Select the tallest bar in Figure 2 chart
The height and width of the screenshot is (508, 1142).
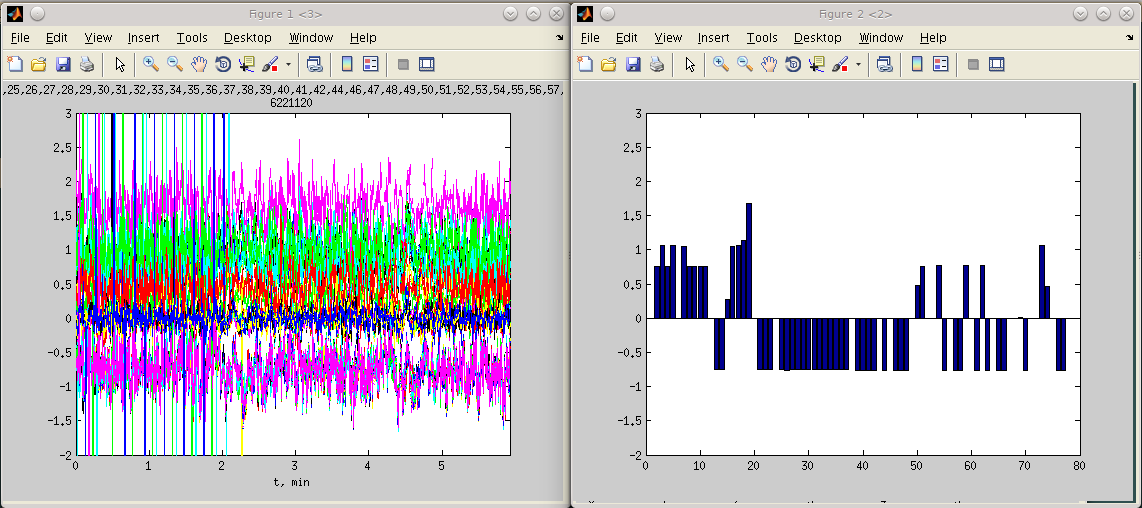tap(749, 261)
